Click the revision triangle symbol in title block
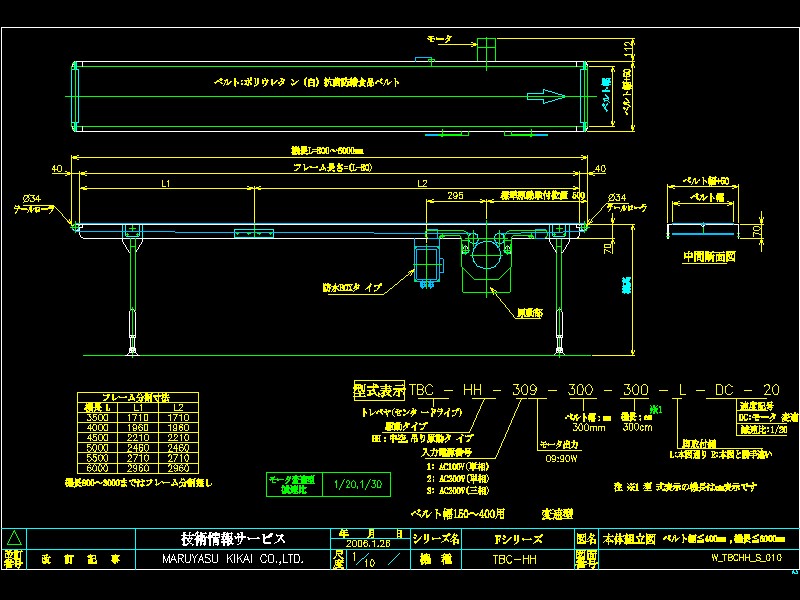 point(14,539)
